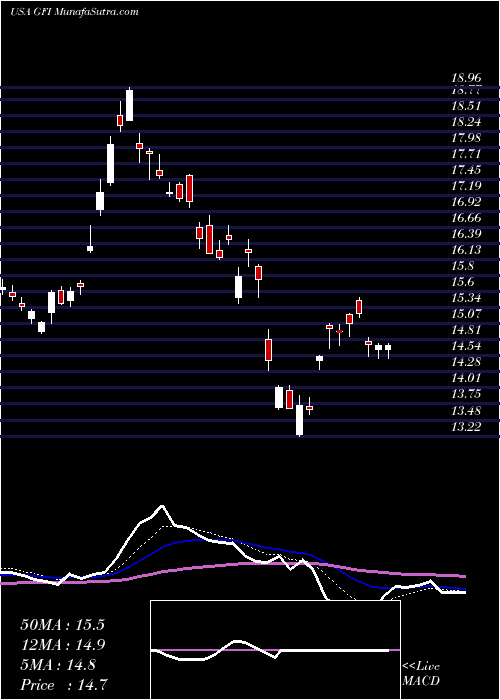This screenshot has height=700, width=500.
Task: Click the 17.19 price axis label
Action: (466, 186)
